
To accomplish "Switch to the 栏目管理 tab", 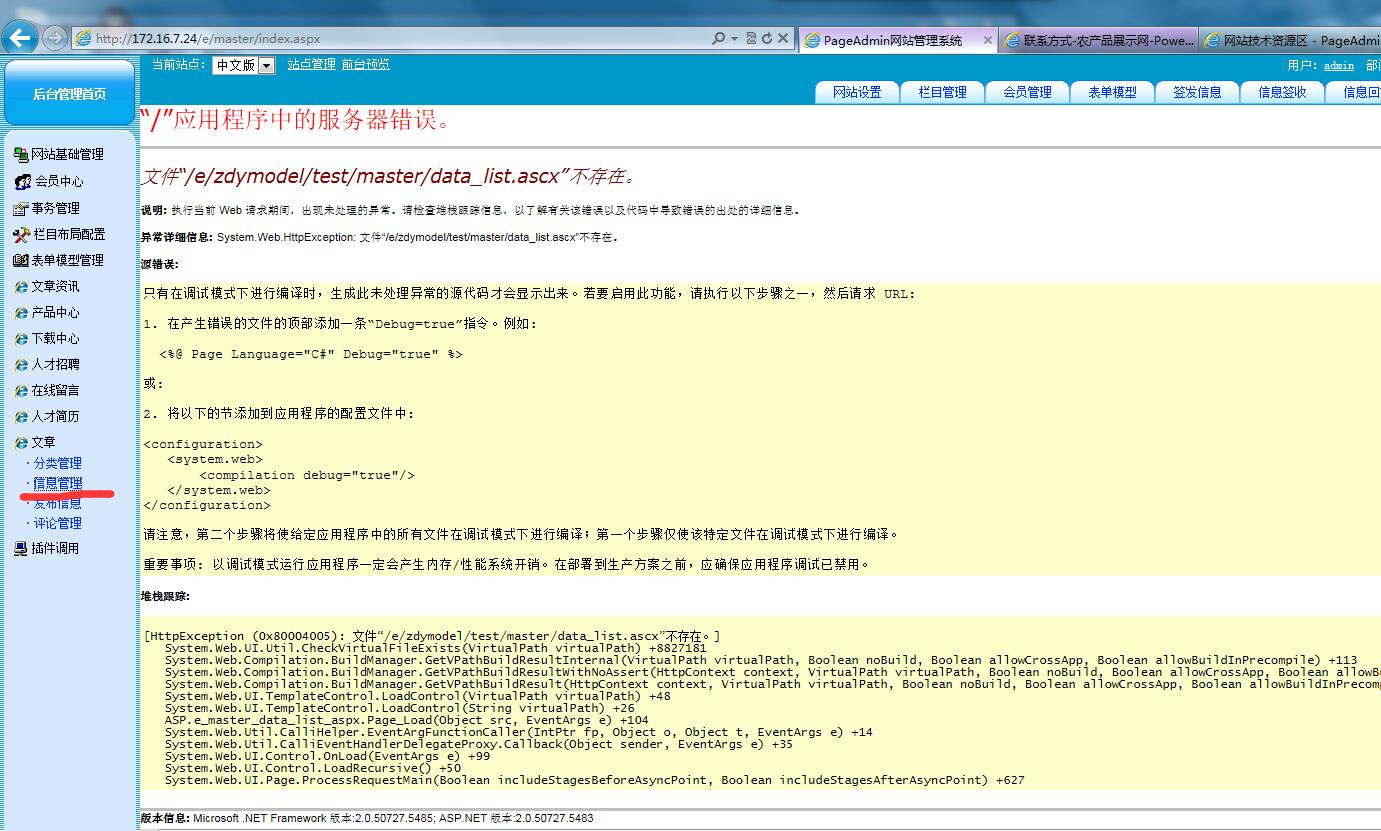I will pyautogui.click(x=942, y=92).
